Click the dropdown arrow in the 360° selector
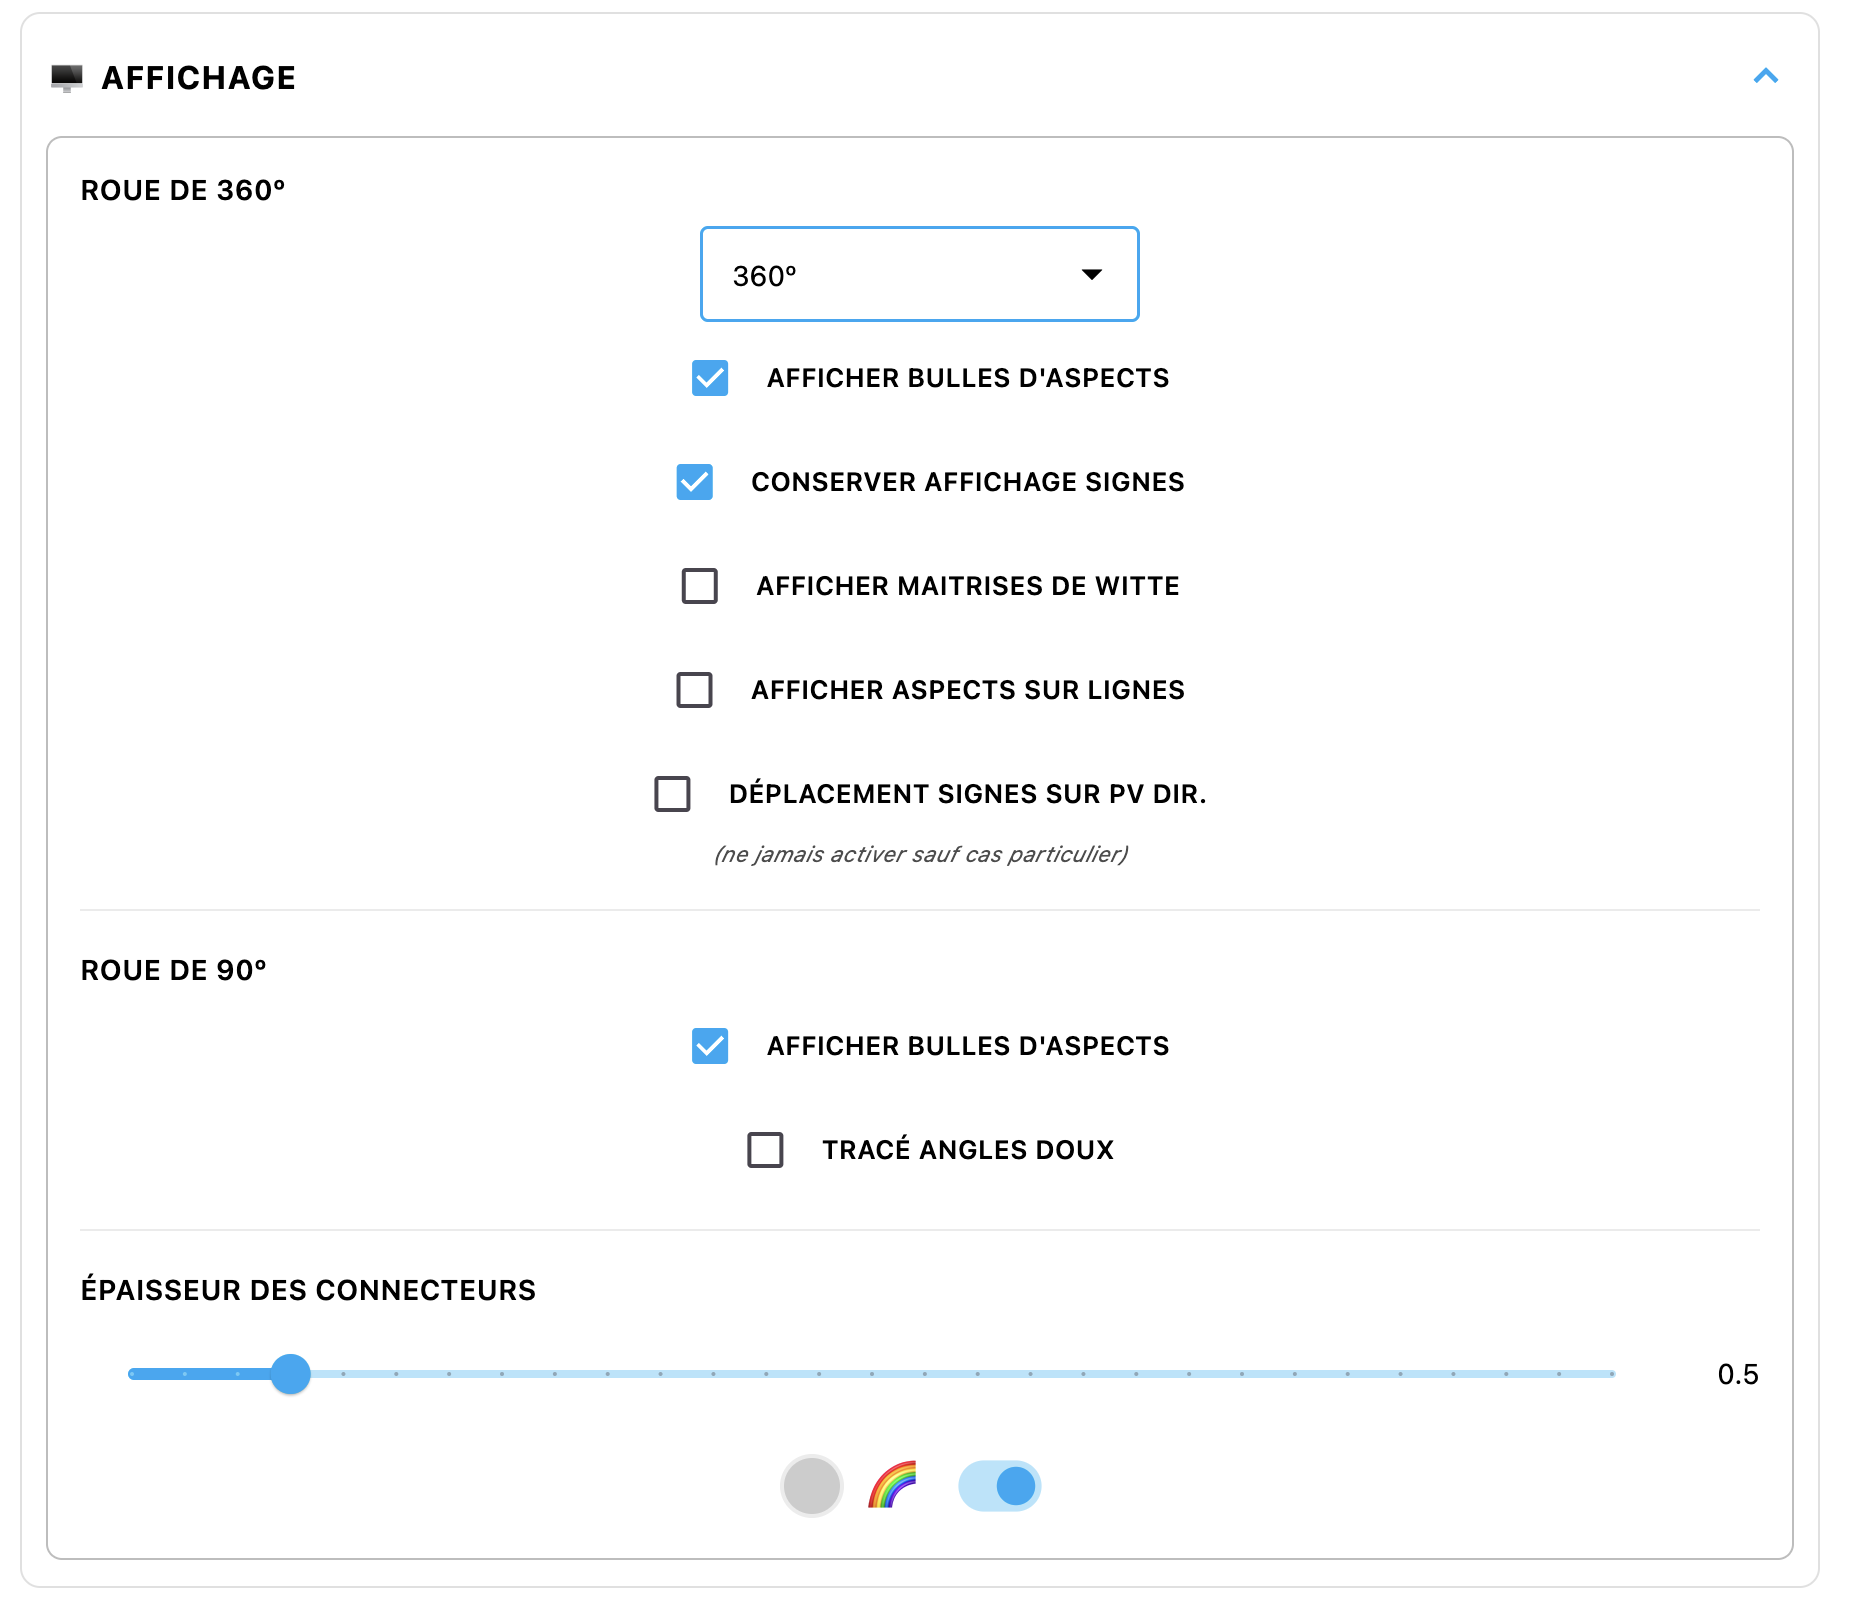This screenshot has width=1850, height=1610. coord(1091,275)
